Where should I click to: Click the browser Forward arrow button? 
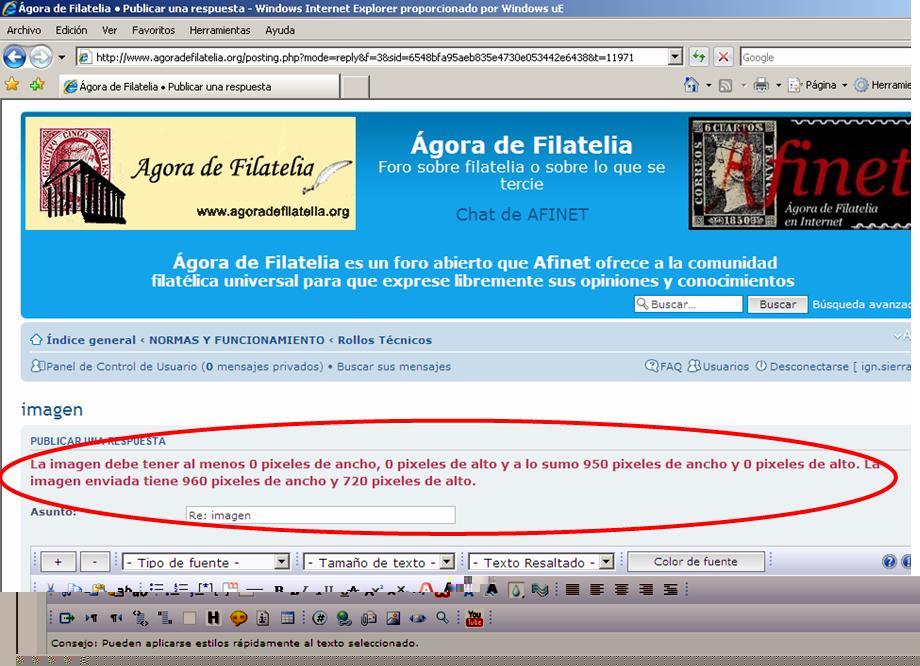pos(41,57)
